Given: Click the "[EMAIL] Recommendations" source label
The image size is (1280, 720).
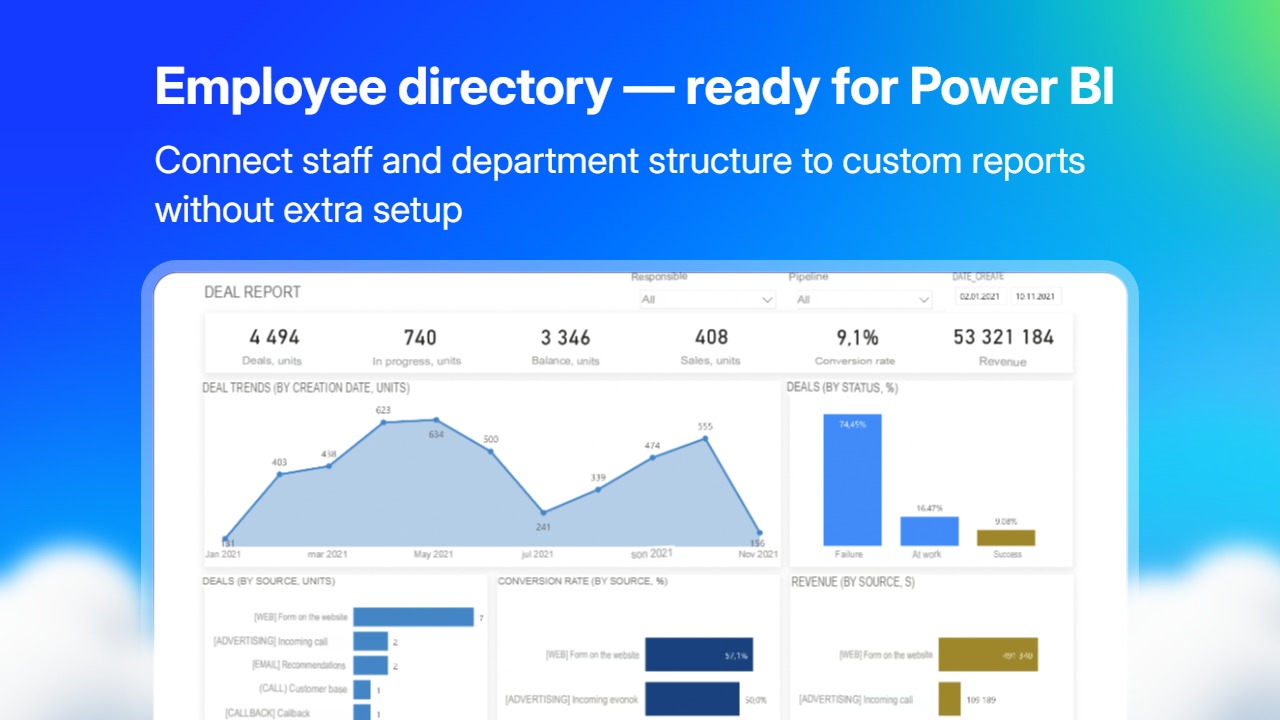Looking at the screenshot, I should click(299, 665).
